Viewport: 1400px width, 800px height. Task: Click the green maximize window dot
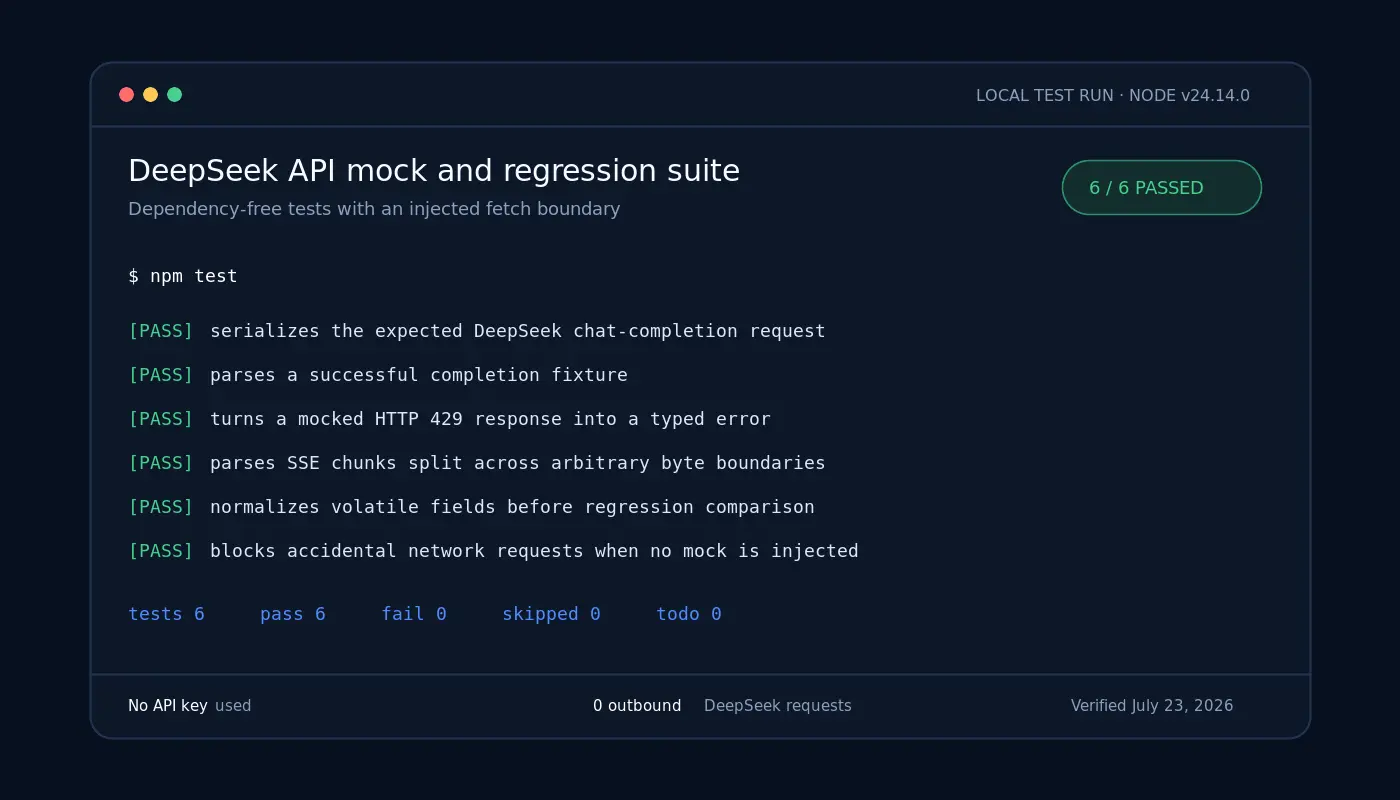tap(174, 95)
